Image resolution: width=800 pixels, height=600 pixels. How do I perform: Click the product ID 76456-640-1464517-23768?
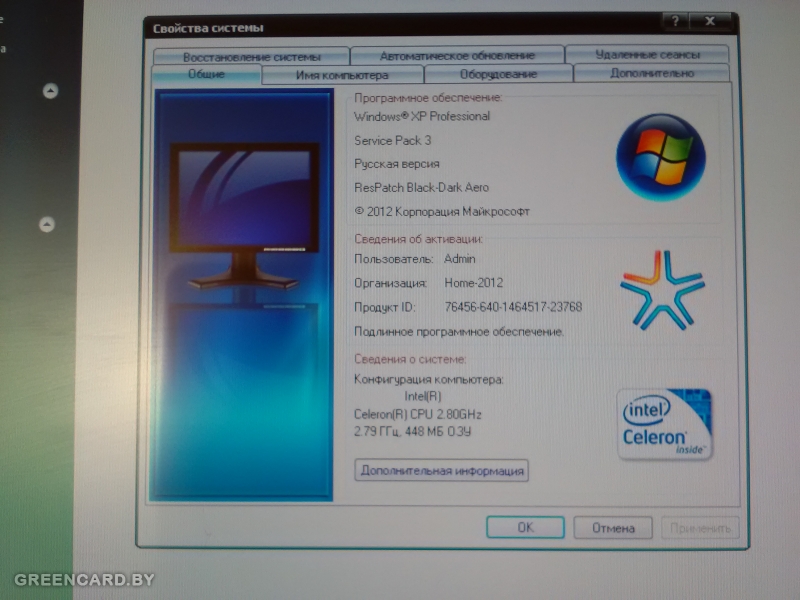pos(513,307)
